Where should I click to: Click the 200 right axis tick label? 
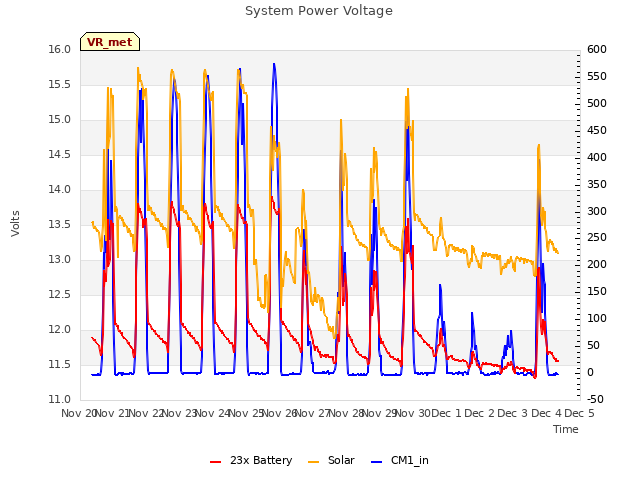(x=597, y=264)
